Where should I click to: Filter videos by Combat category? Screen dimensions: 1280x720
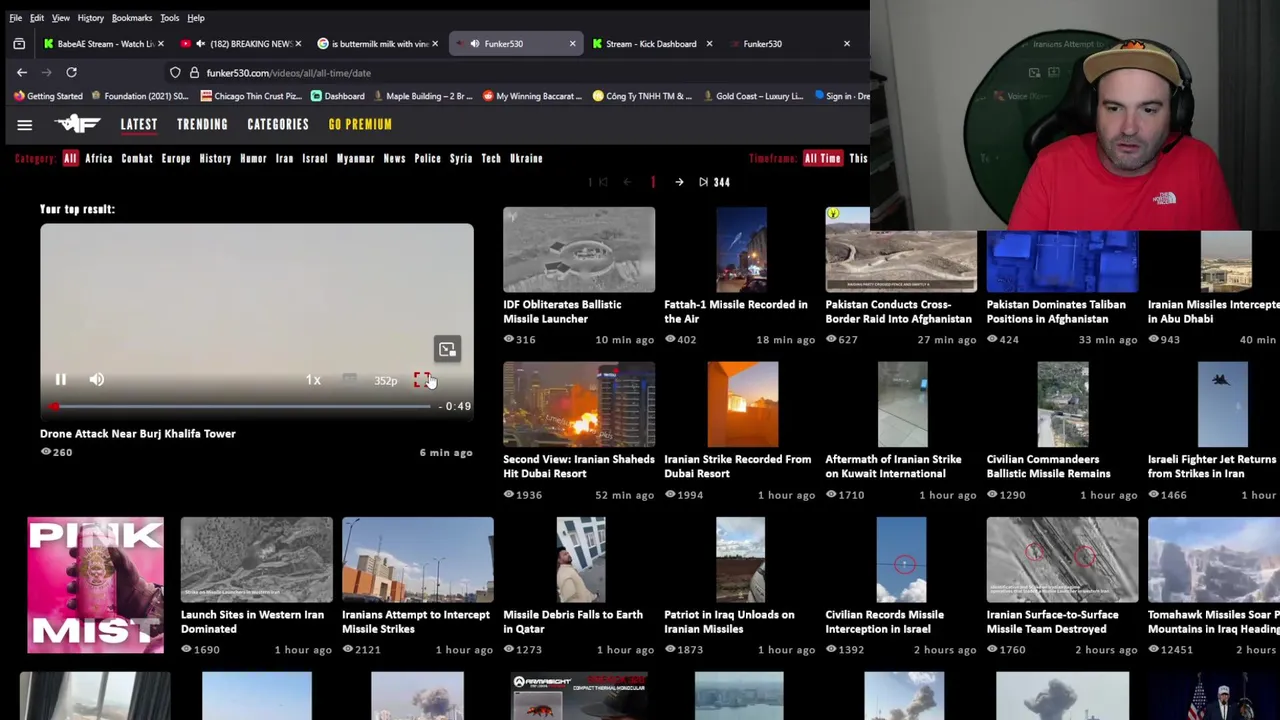click(x=137, y=158)
